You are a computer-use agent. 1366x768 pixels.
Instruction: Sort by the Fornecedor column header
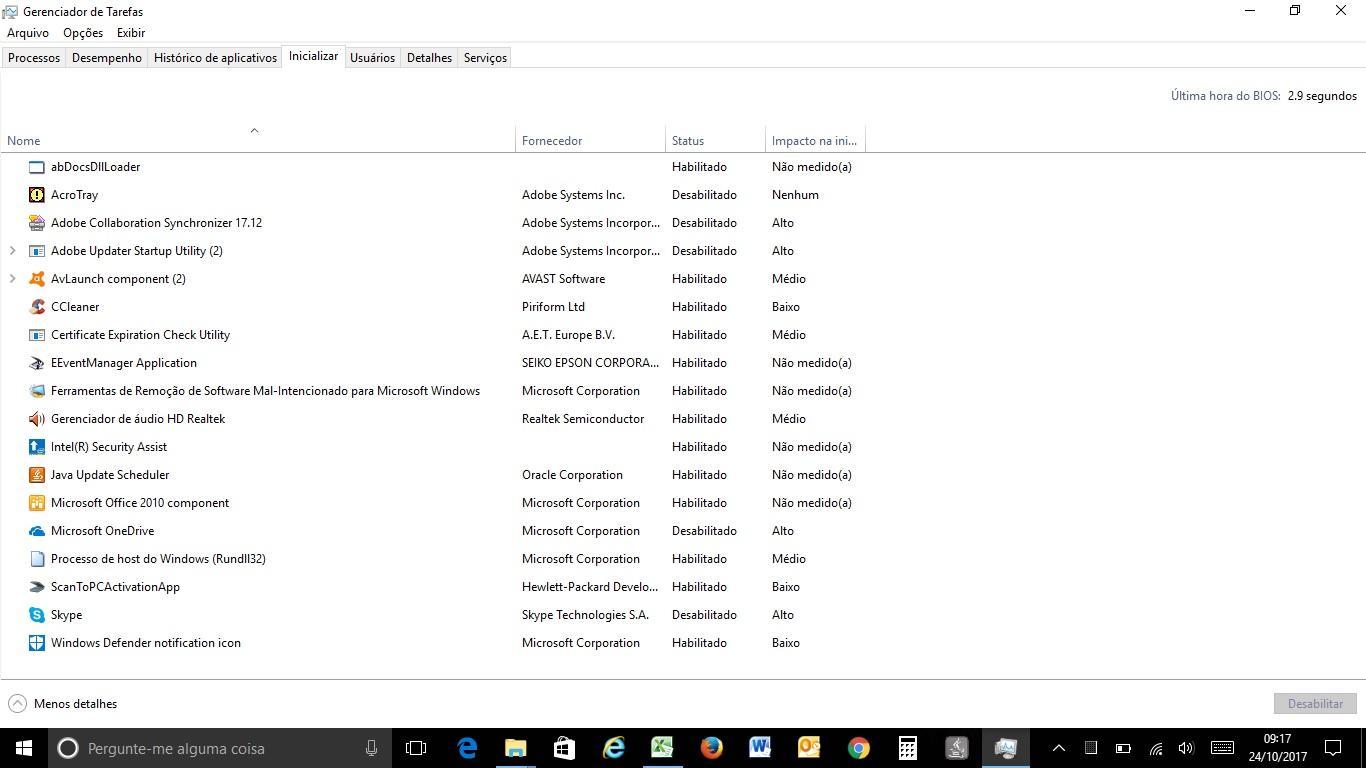pyautogui.click(x=590, y=138)
